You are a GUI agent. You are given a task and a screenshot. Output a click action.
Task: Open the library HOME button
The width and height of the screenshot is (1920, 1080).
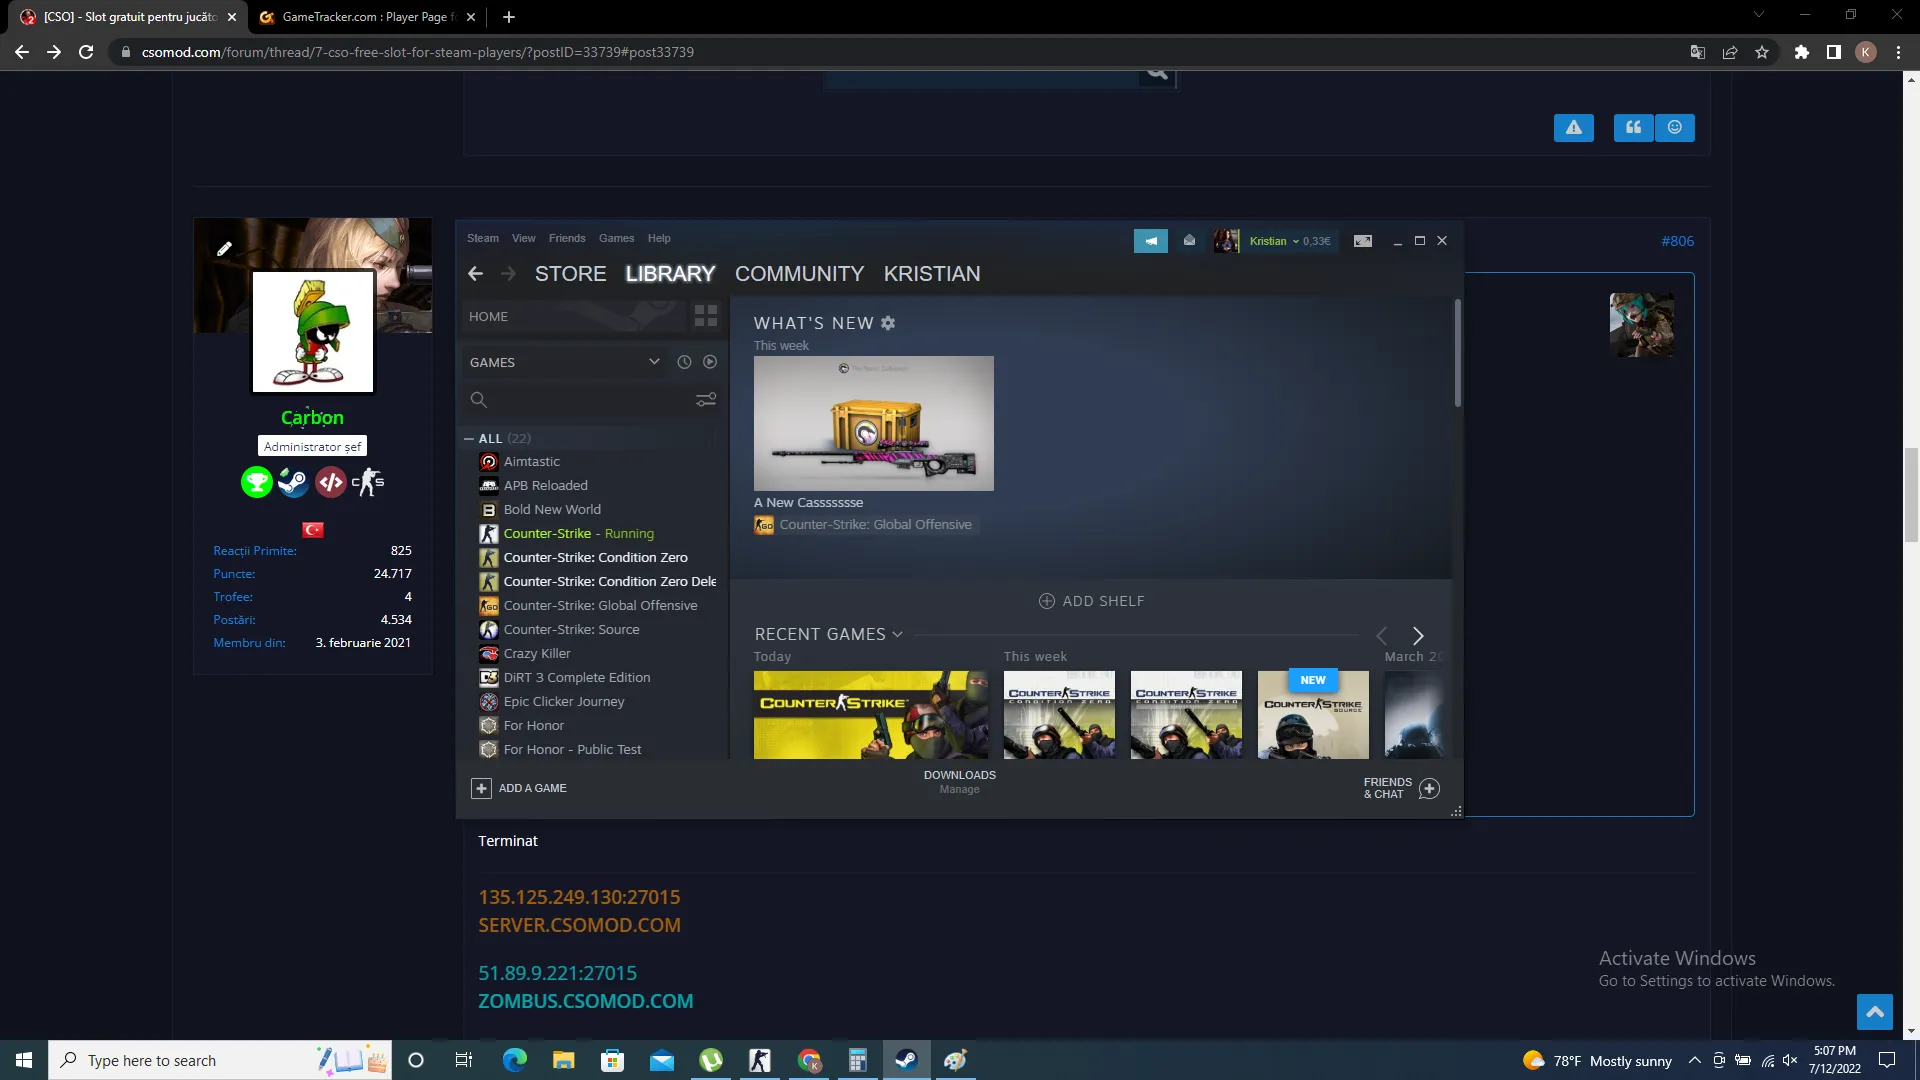tap(573, 316)
